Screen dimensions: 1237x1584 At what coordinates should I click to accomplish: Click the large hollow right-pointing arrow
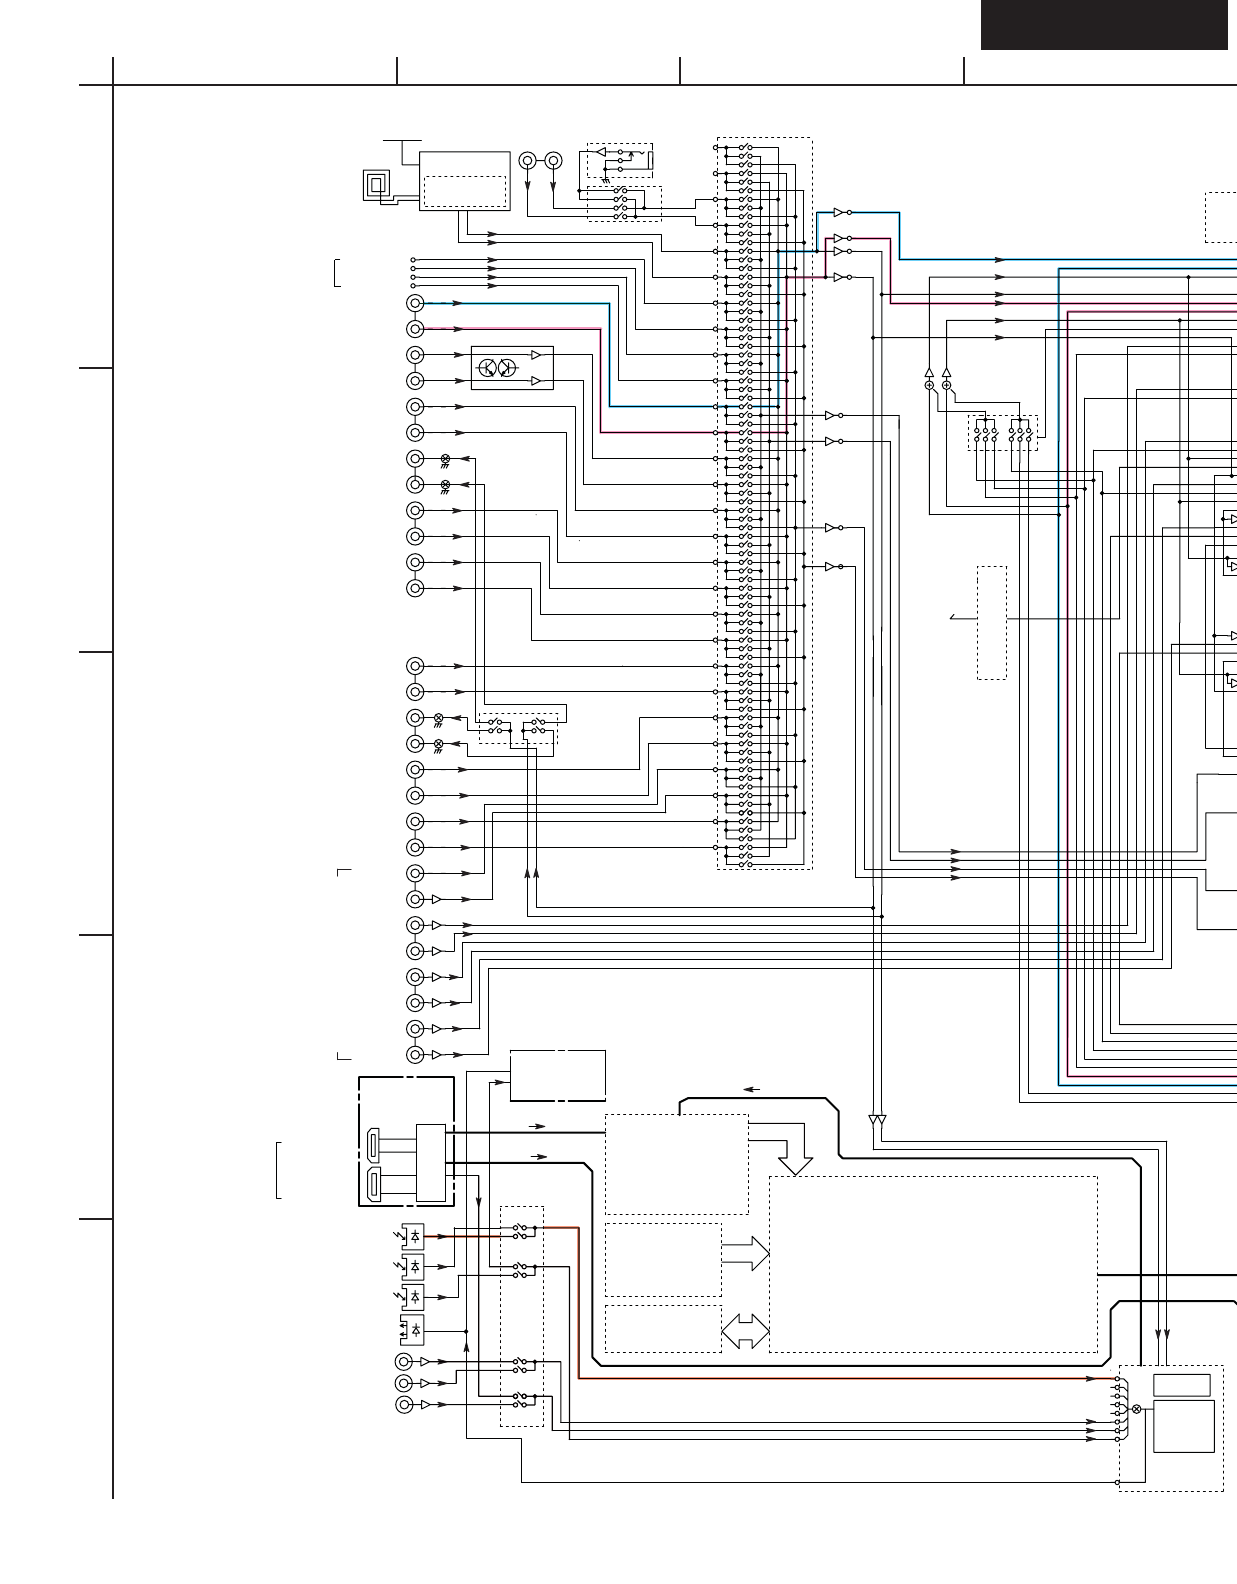pyautogui.click(x=746, y=1254)
